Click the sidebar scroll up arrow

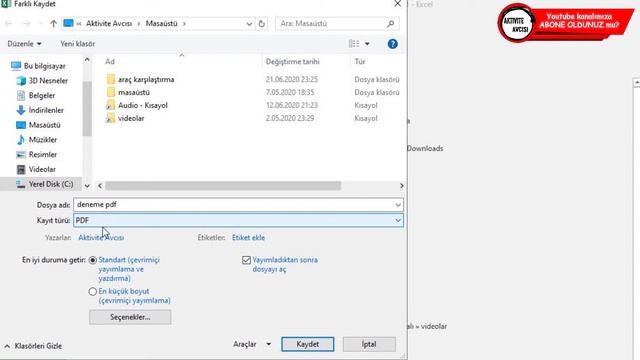click(x=87, y=60)
